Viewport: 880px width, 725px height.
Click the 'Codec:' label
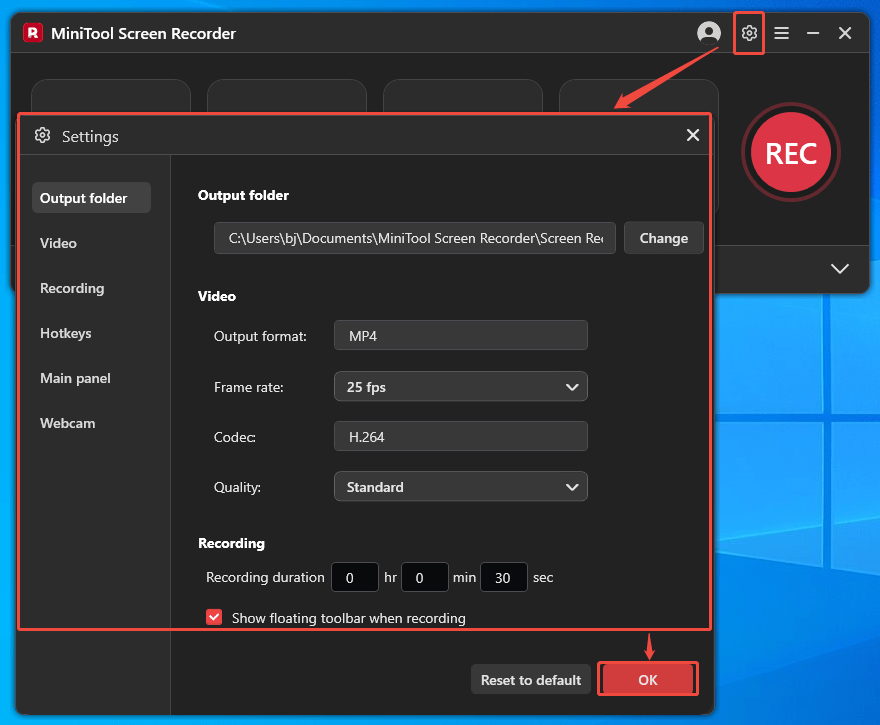coord(235,437)
